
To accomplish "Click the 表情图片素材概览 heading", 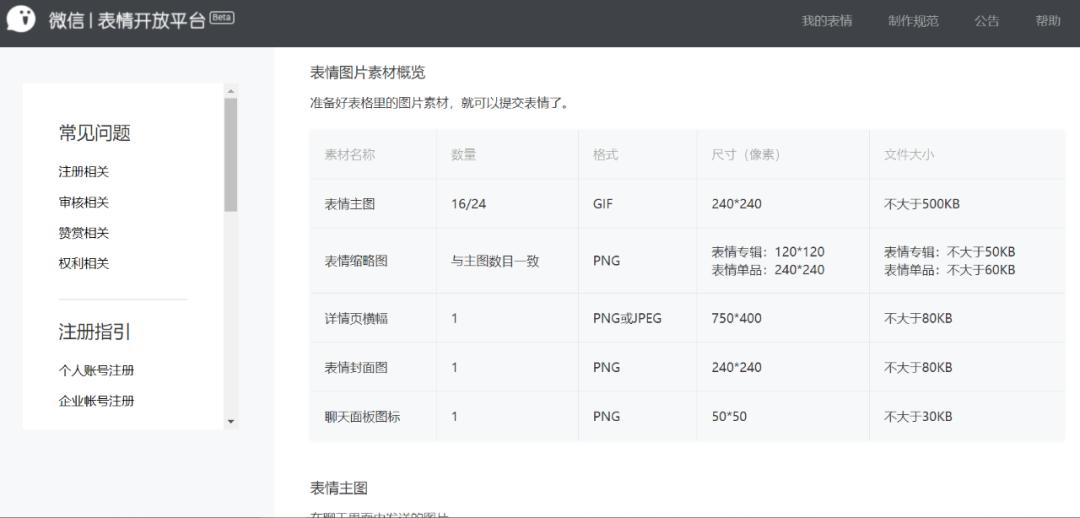I will [368, 73].
